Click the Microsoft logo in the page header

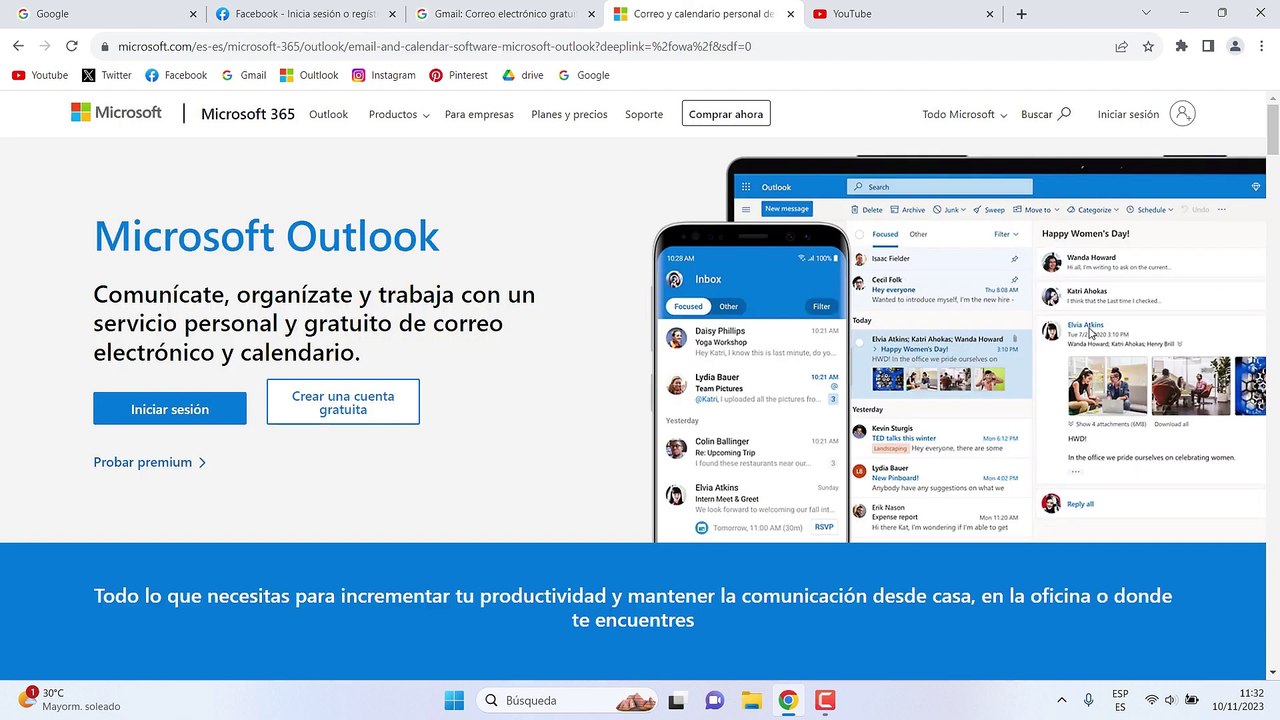coord(116,113)
